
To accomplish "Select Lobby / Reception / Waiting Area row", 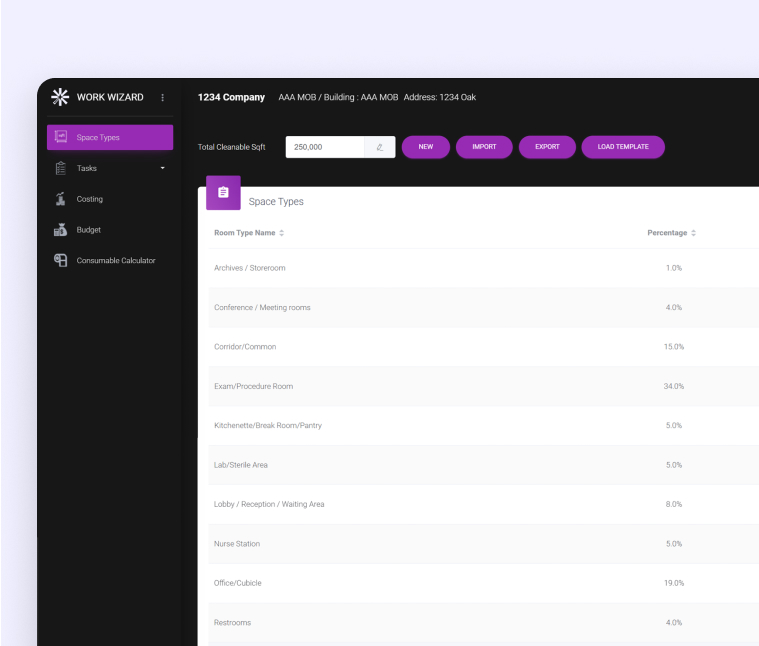I will [x=484, y=504].
